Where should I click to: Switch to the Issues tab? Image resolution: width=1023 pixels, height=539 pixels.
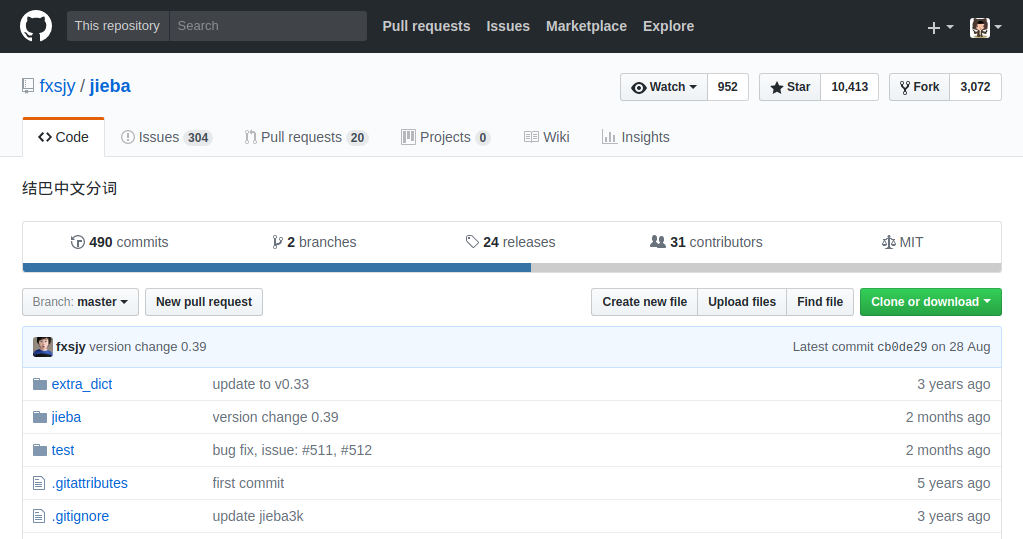click(x=166, y=137)
